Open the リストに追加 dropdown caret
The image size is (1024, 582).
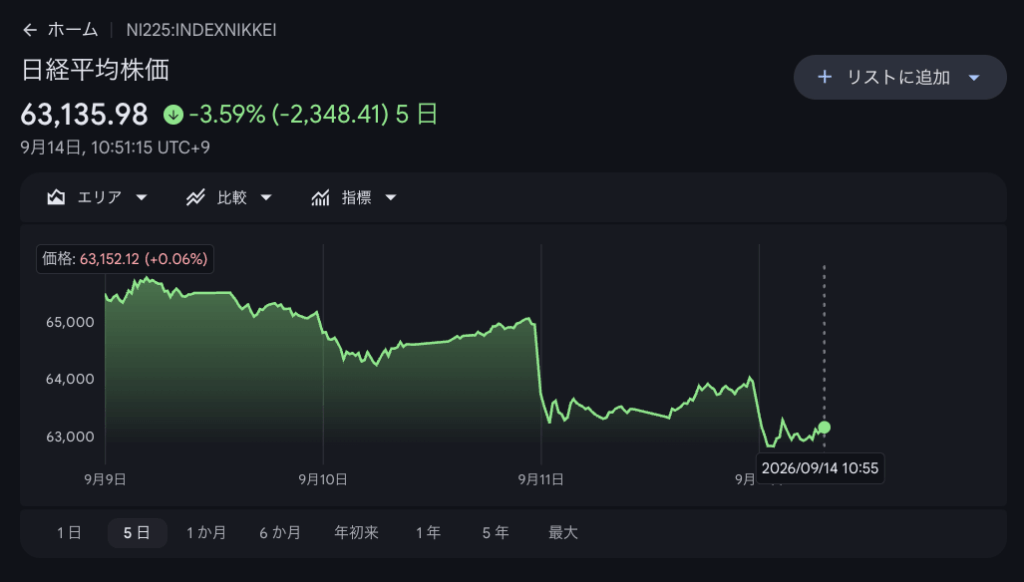tap(974, 78)
